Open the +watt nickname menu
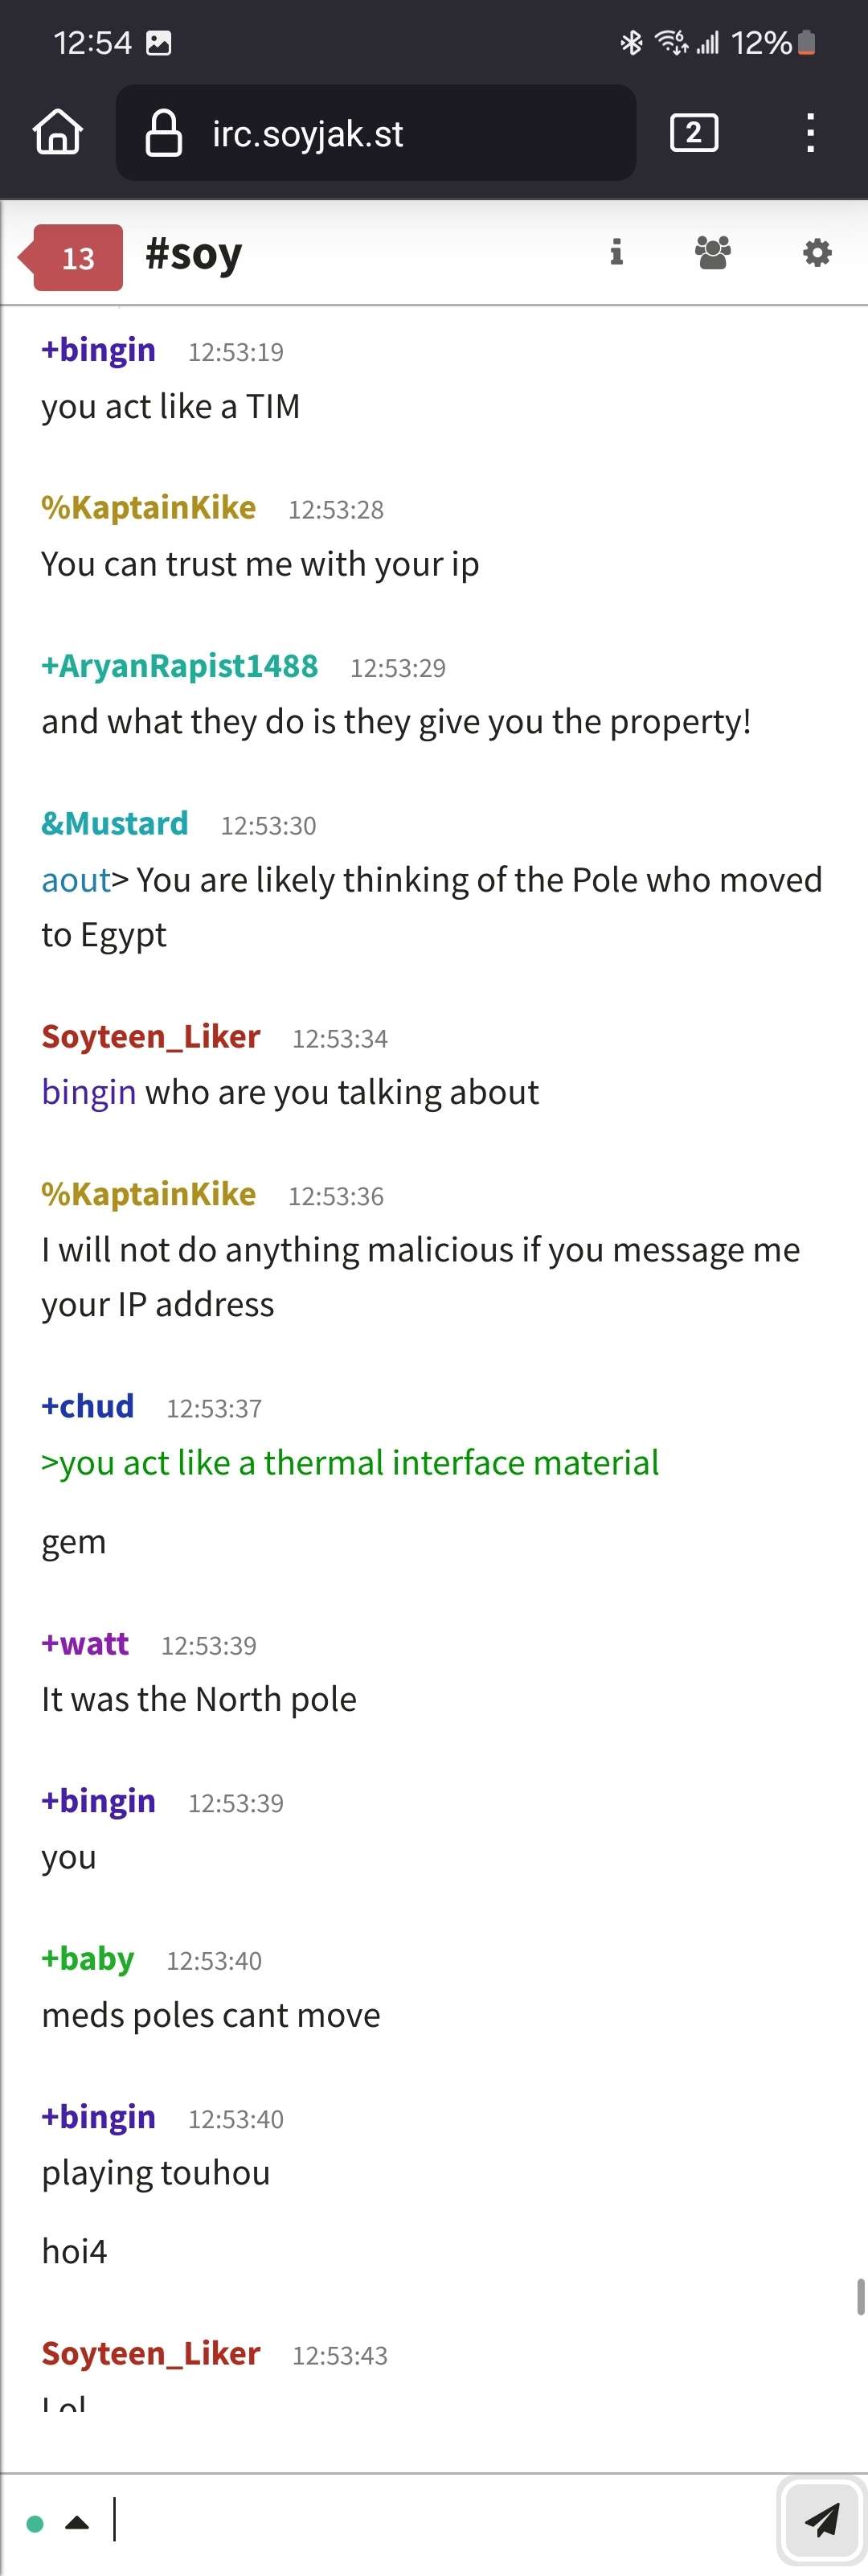The image size is (868, 2576). click(84, 1643)
